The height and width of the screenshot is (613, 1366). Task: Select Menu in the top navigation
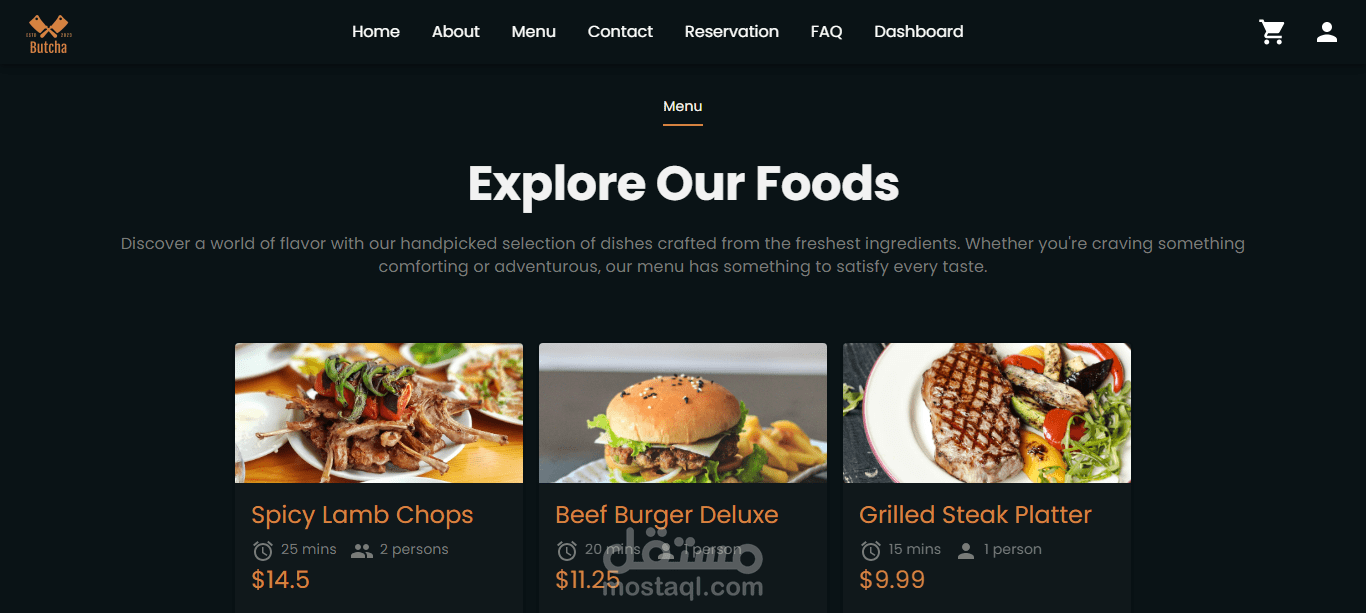coord(534,32)
